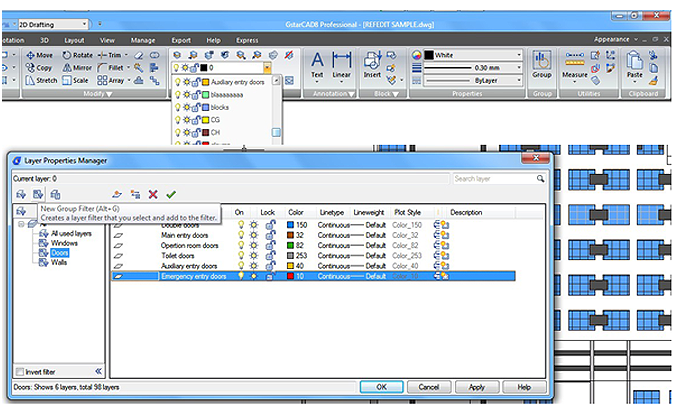This screenshot has height=415, width=673.
Task: Select the Scale tool
Action: [75, 80]
